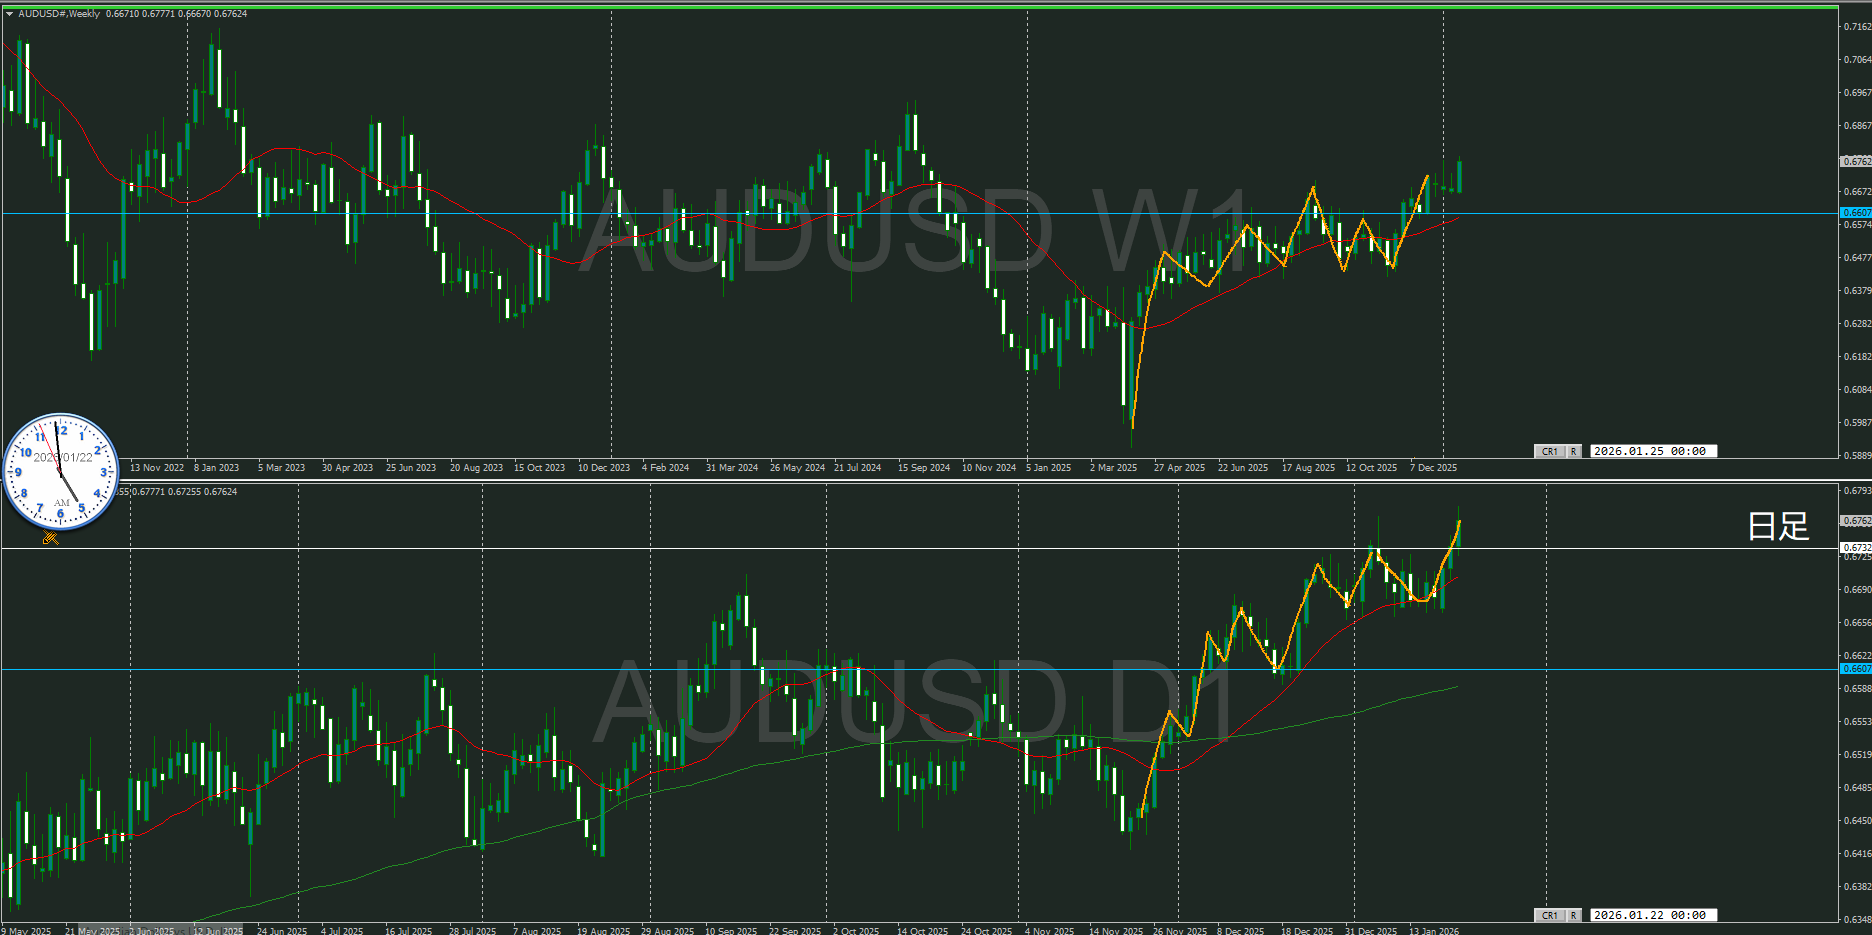Click the 2026.01.25 date field
The width and height of the screenshot is (1872, 935).
[1651, 451]
